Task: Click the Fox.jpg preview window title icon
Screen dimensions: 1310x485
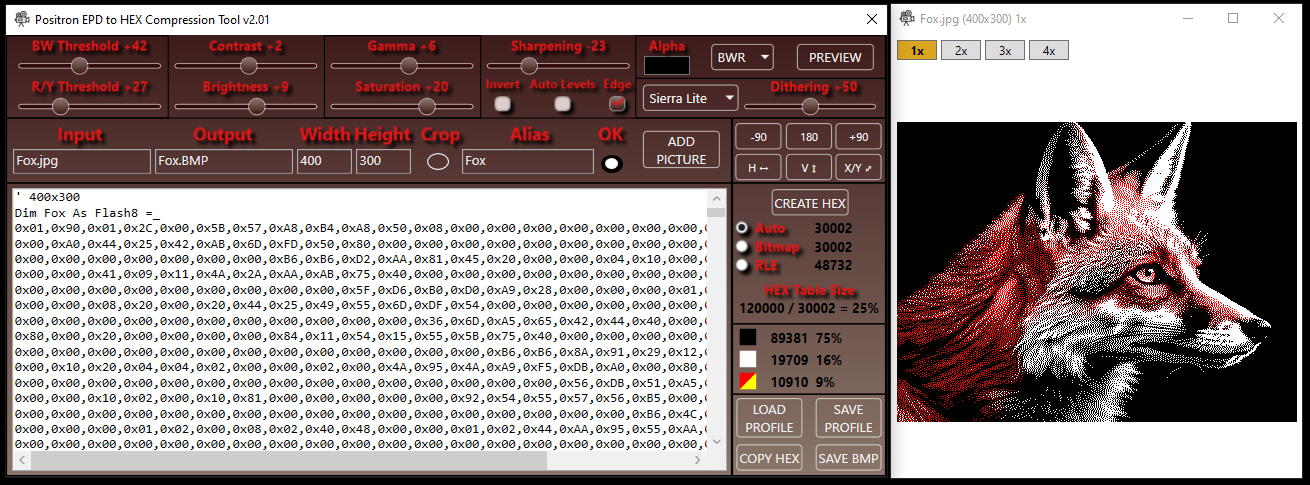Action: coord(907,18)
